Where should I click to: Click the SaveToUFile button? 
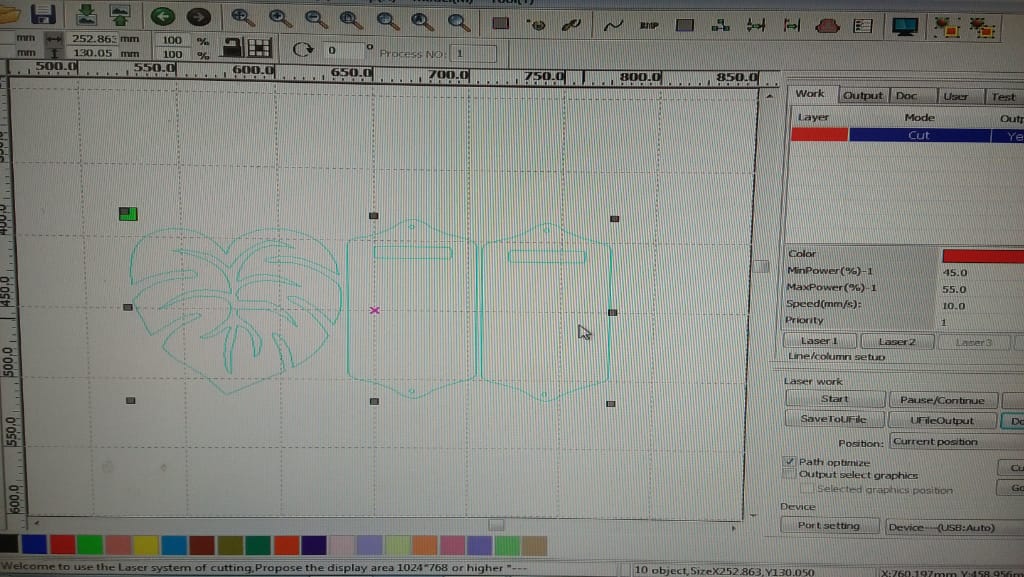click(x=834, y=419)
